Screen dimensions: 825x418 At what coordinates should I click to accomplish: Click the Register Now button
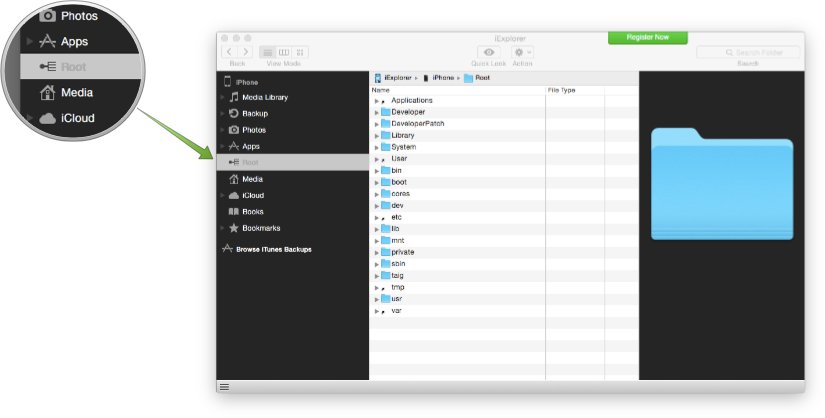click(x=648, y=37)
